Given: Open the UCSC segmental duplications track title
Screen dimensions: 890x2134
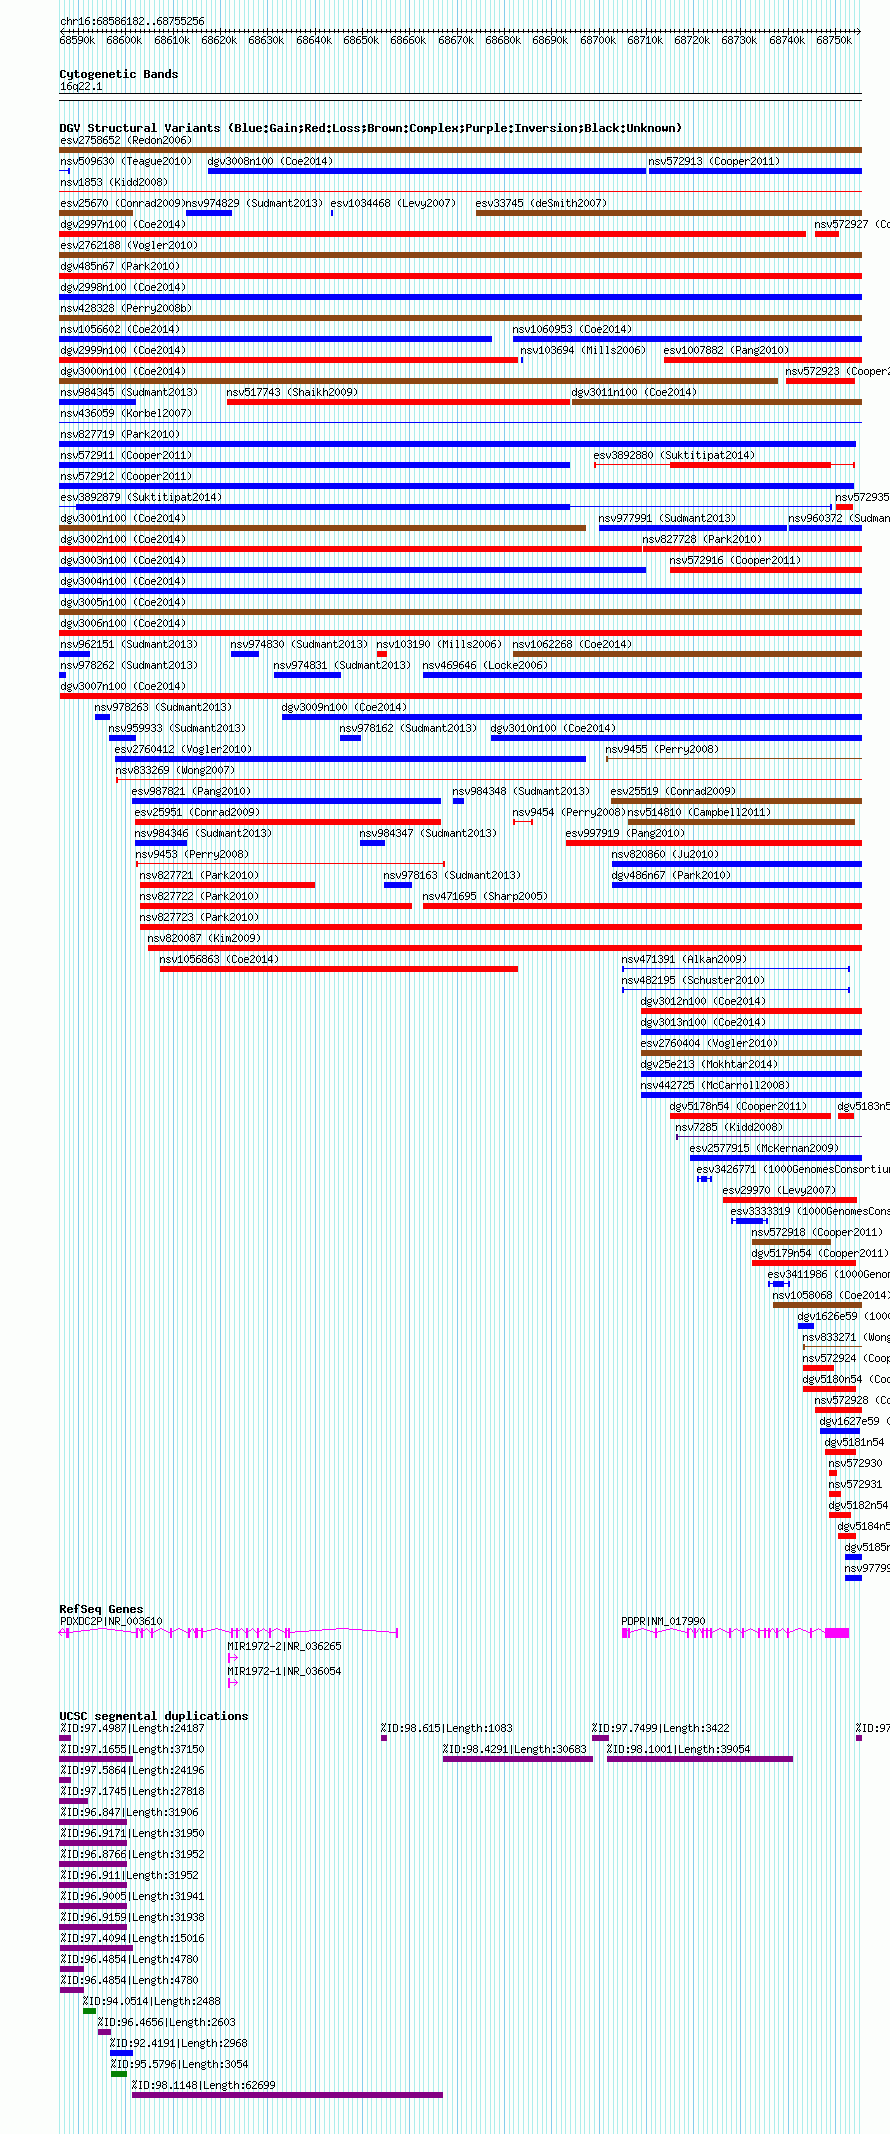Looking at the screenshot, I should pyautogui.click(x=154, y=1716).
